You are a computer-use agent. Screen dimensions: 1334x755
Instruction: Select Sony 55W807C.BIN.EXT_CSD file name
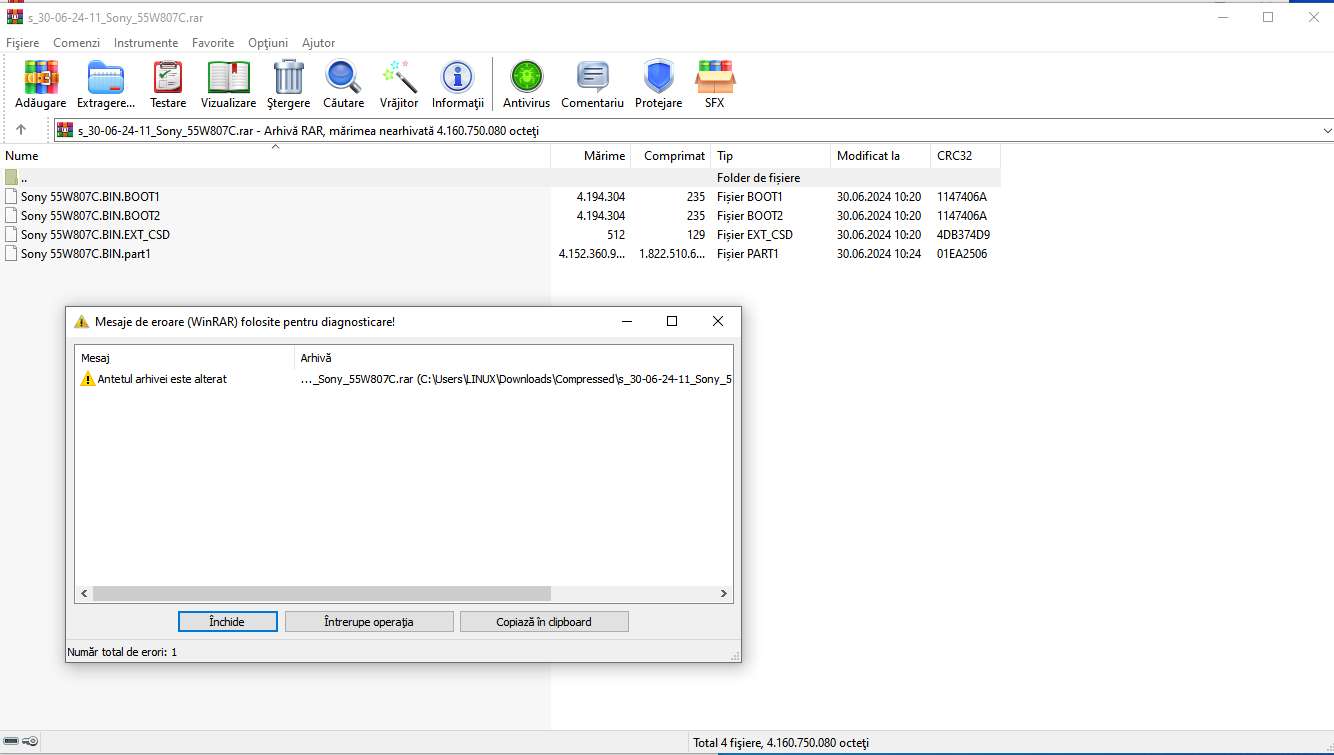click(95, 235)
